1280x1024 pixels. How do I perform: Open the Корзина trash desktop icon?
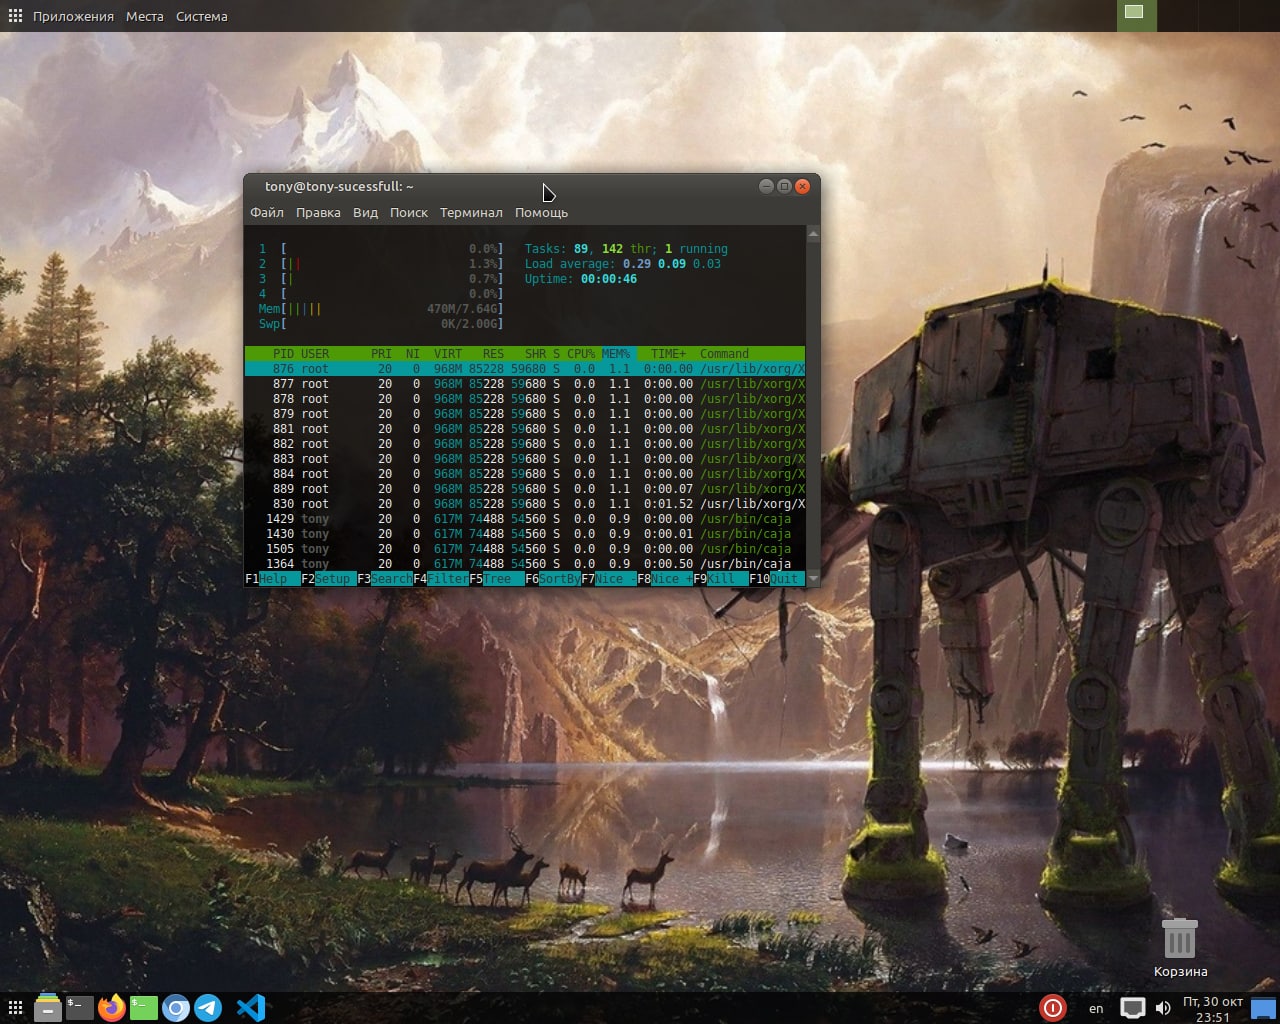click(1180, 948)
